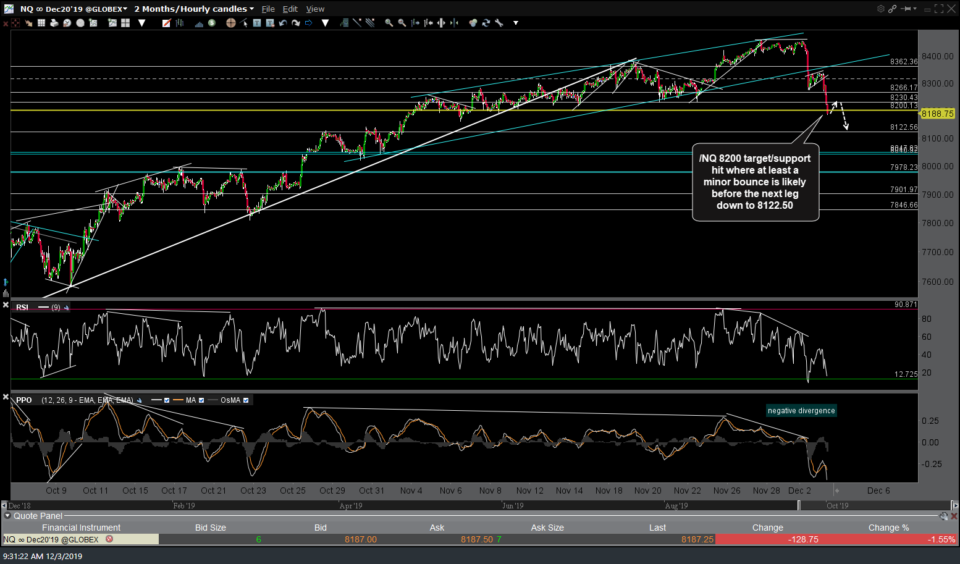Expand the white triangle dropdown after blue arrow
Viewport: 960px width, 564px height.
click(x=325, y=23)
